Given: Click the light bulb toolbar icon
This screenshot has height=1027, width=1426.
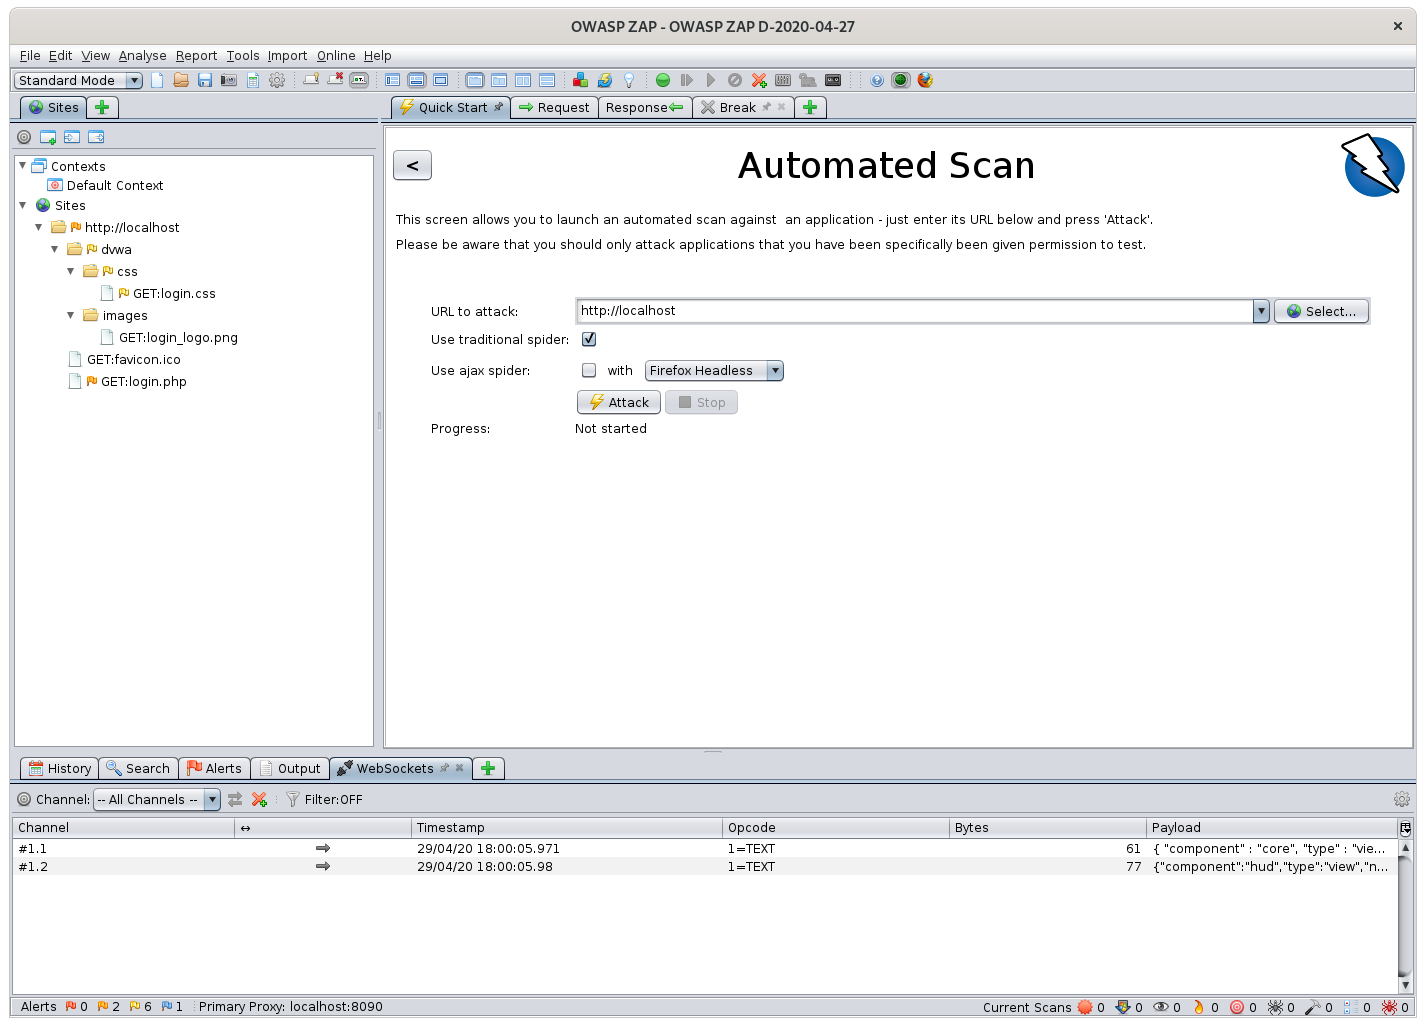Looking at the screenshot, I should tap(629, 80).
